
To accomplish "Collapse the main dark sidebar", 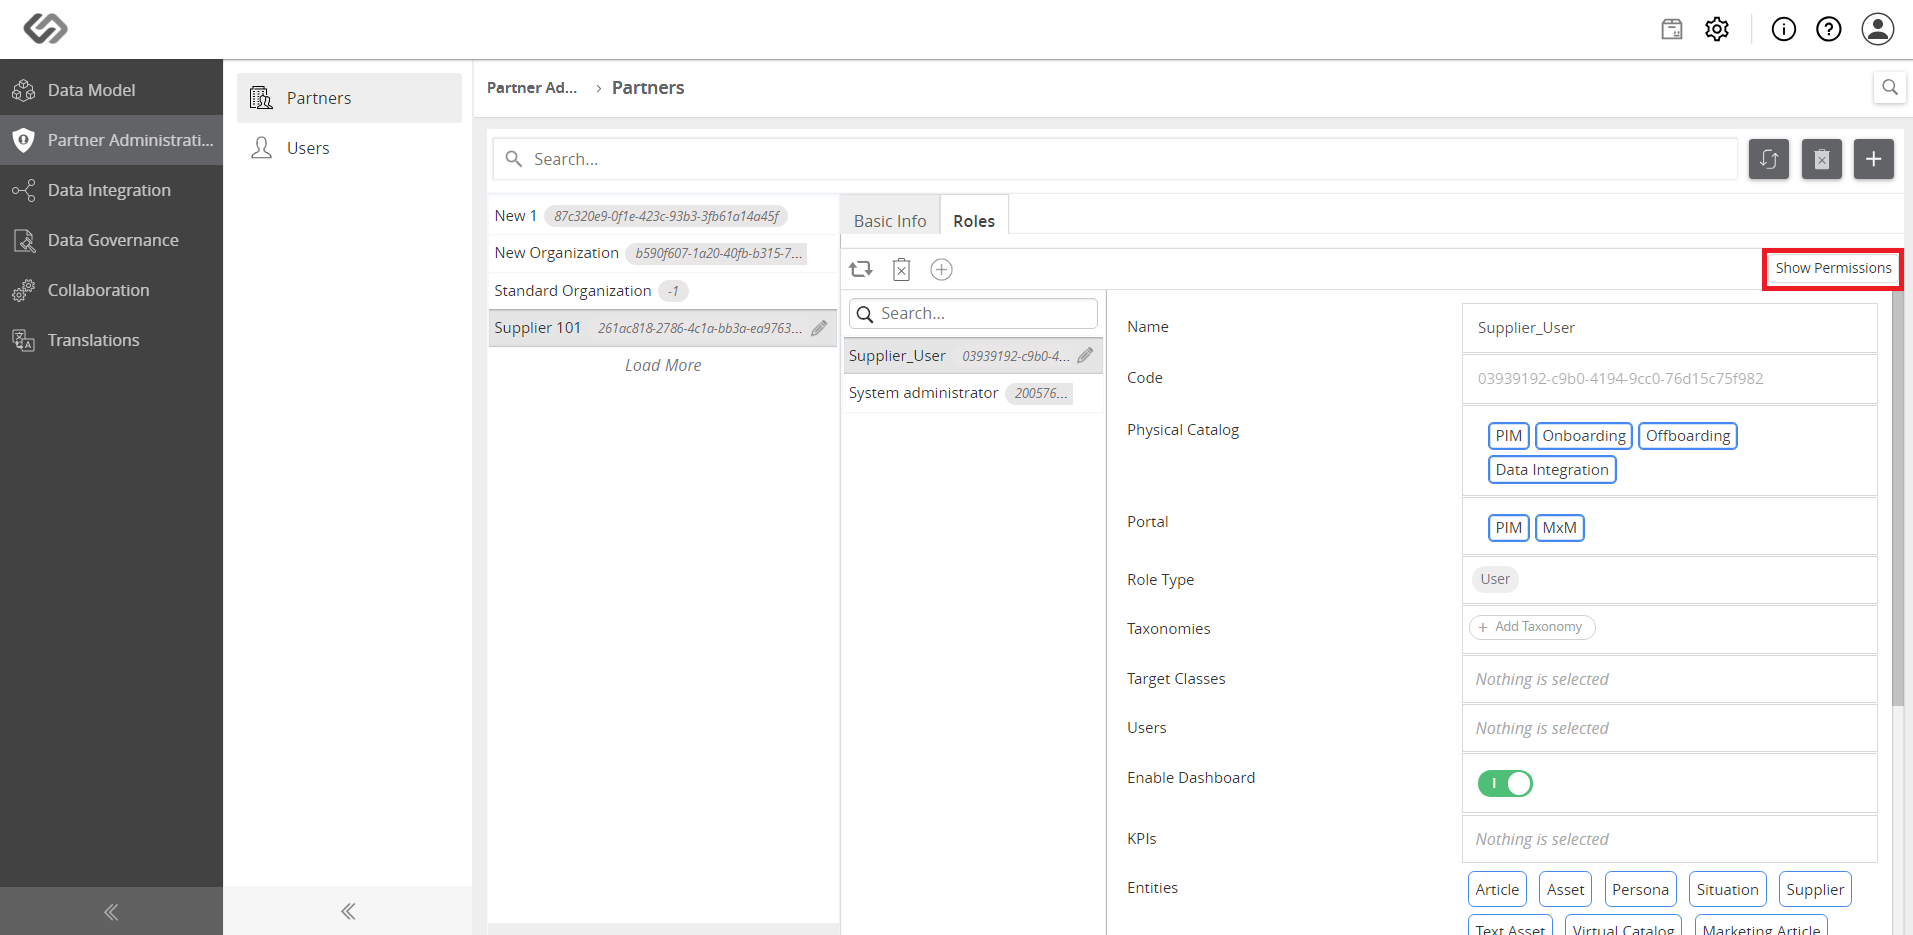I will pos(111,911).
